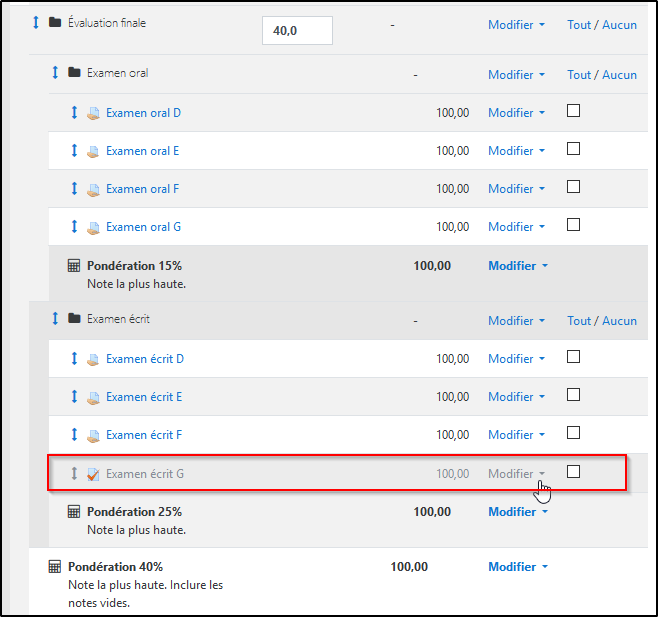
Task: Click the Examen oral E assignment icon
Action: [x=93, y=151]
